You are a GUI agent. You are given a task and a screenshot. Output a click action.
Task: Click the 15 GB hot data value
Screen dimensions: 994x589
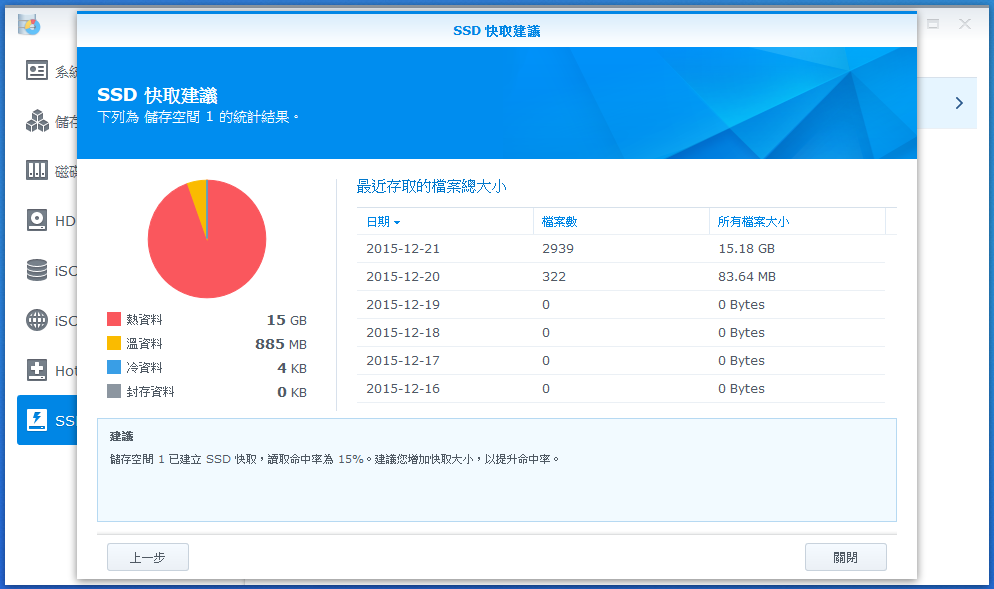point(287,320)
